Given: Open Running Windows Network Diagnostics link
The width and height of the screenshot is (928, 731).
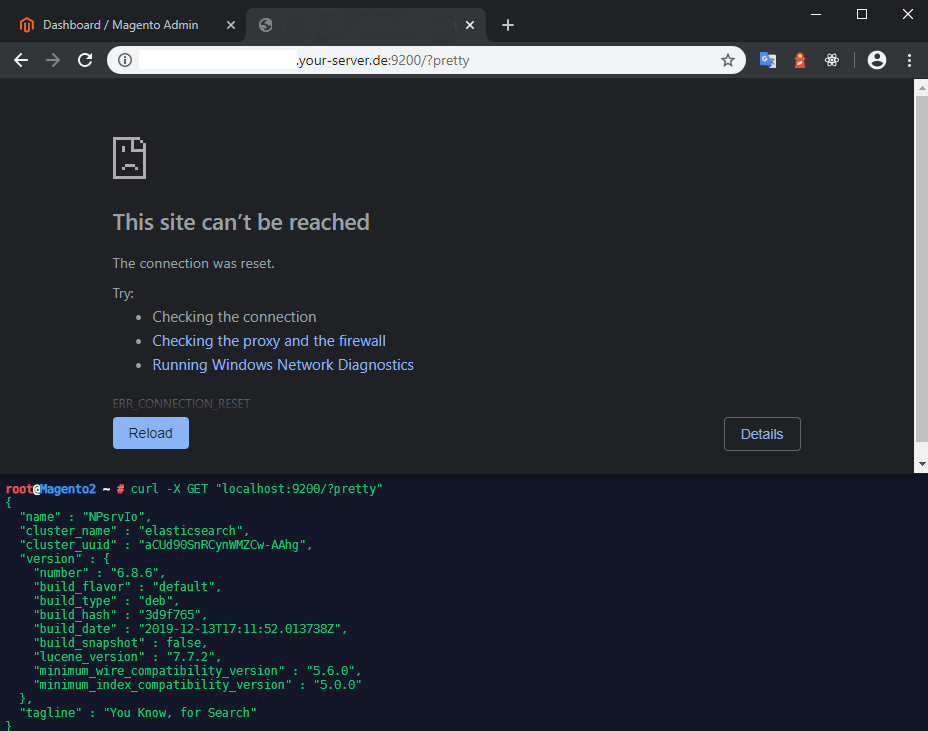Looking at the screenshot, I should coord(283,364).
